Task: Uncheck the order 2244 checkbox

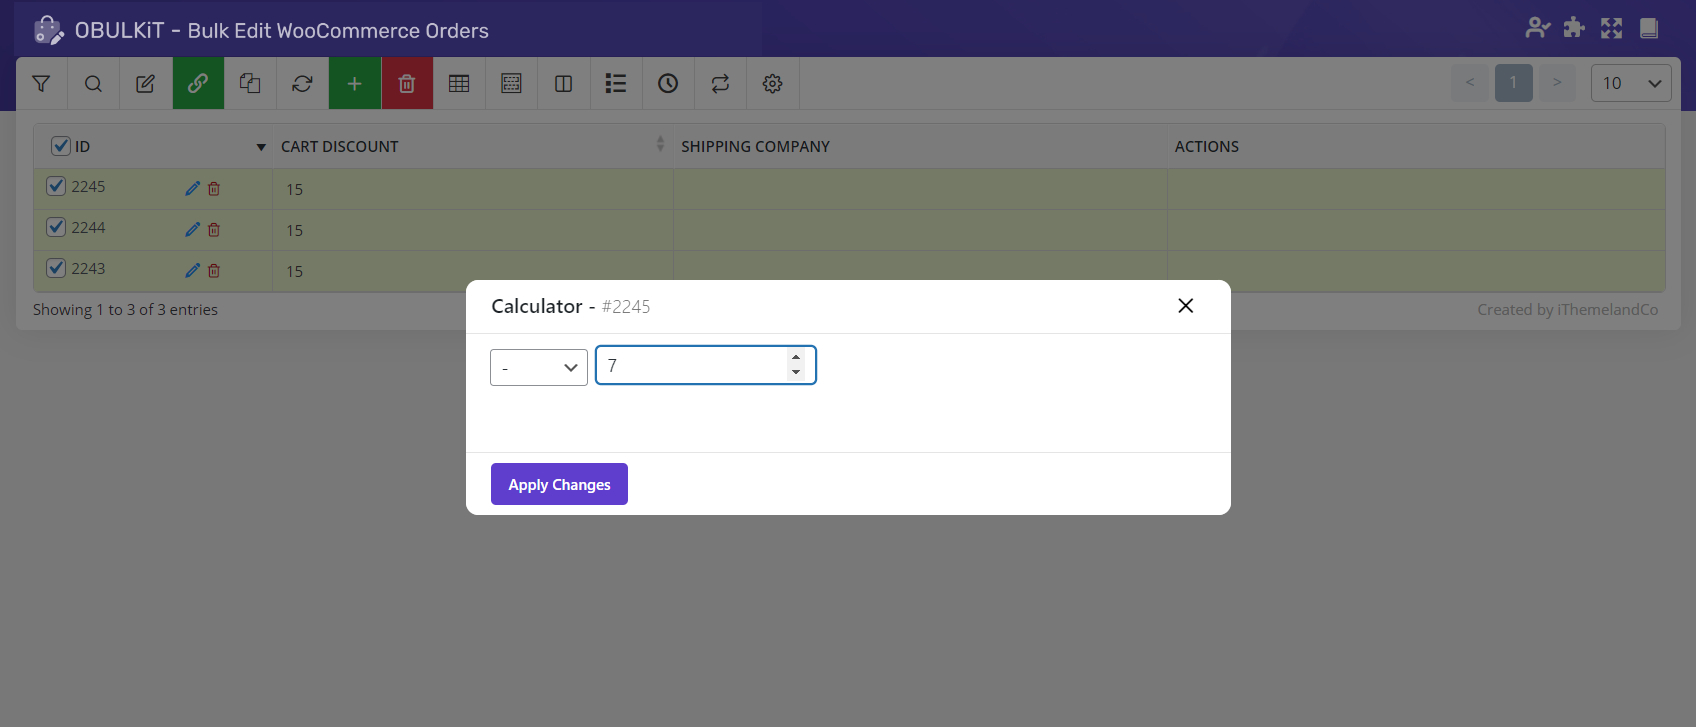Action: click(57, 227)
